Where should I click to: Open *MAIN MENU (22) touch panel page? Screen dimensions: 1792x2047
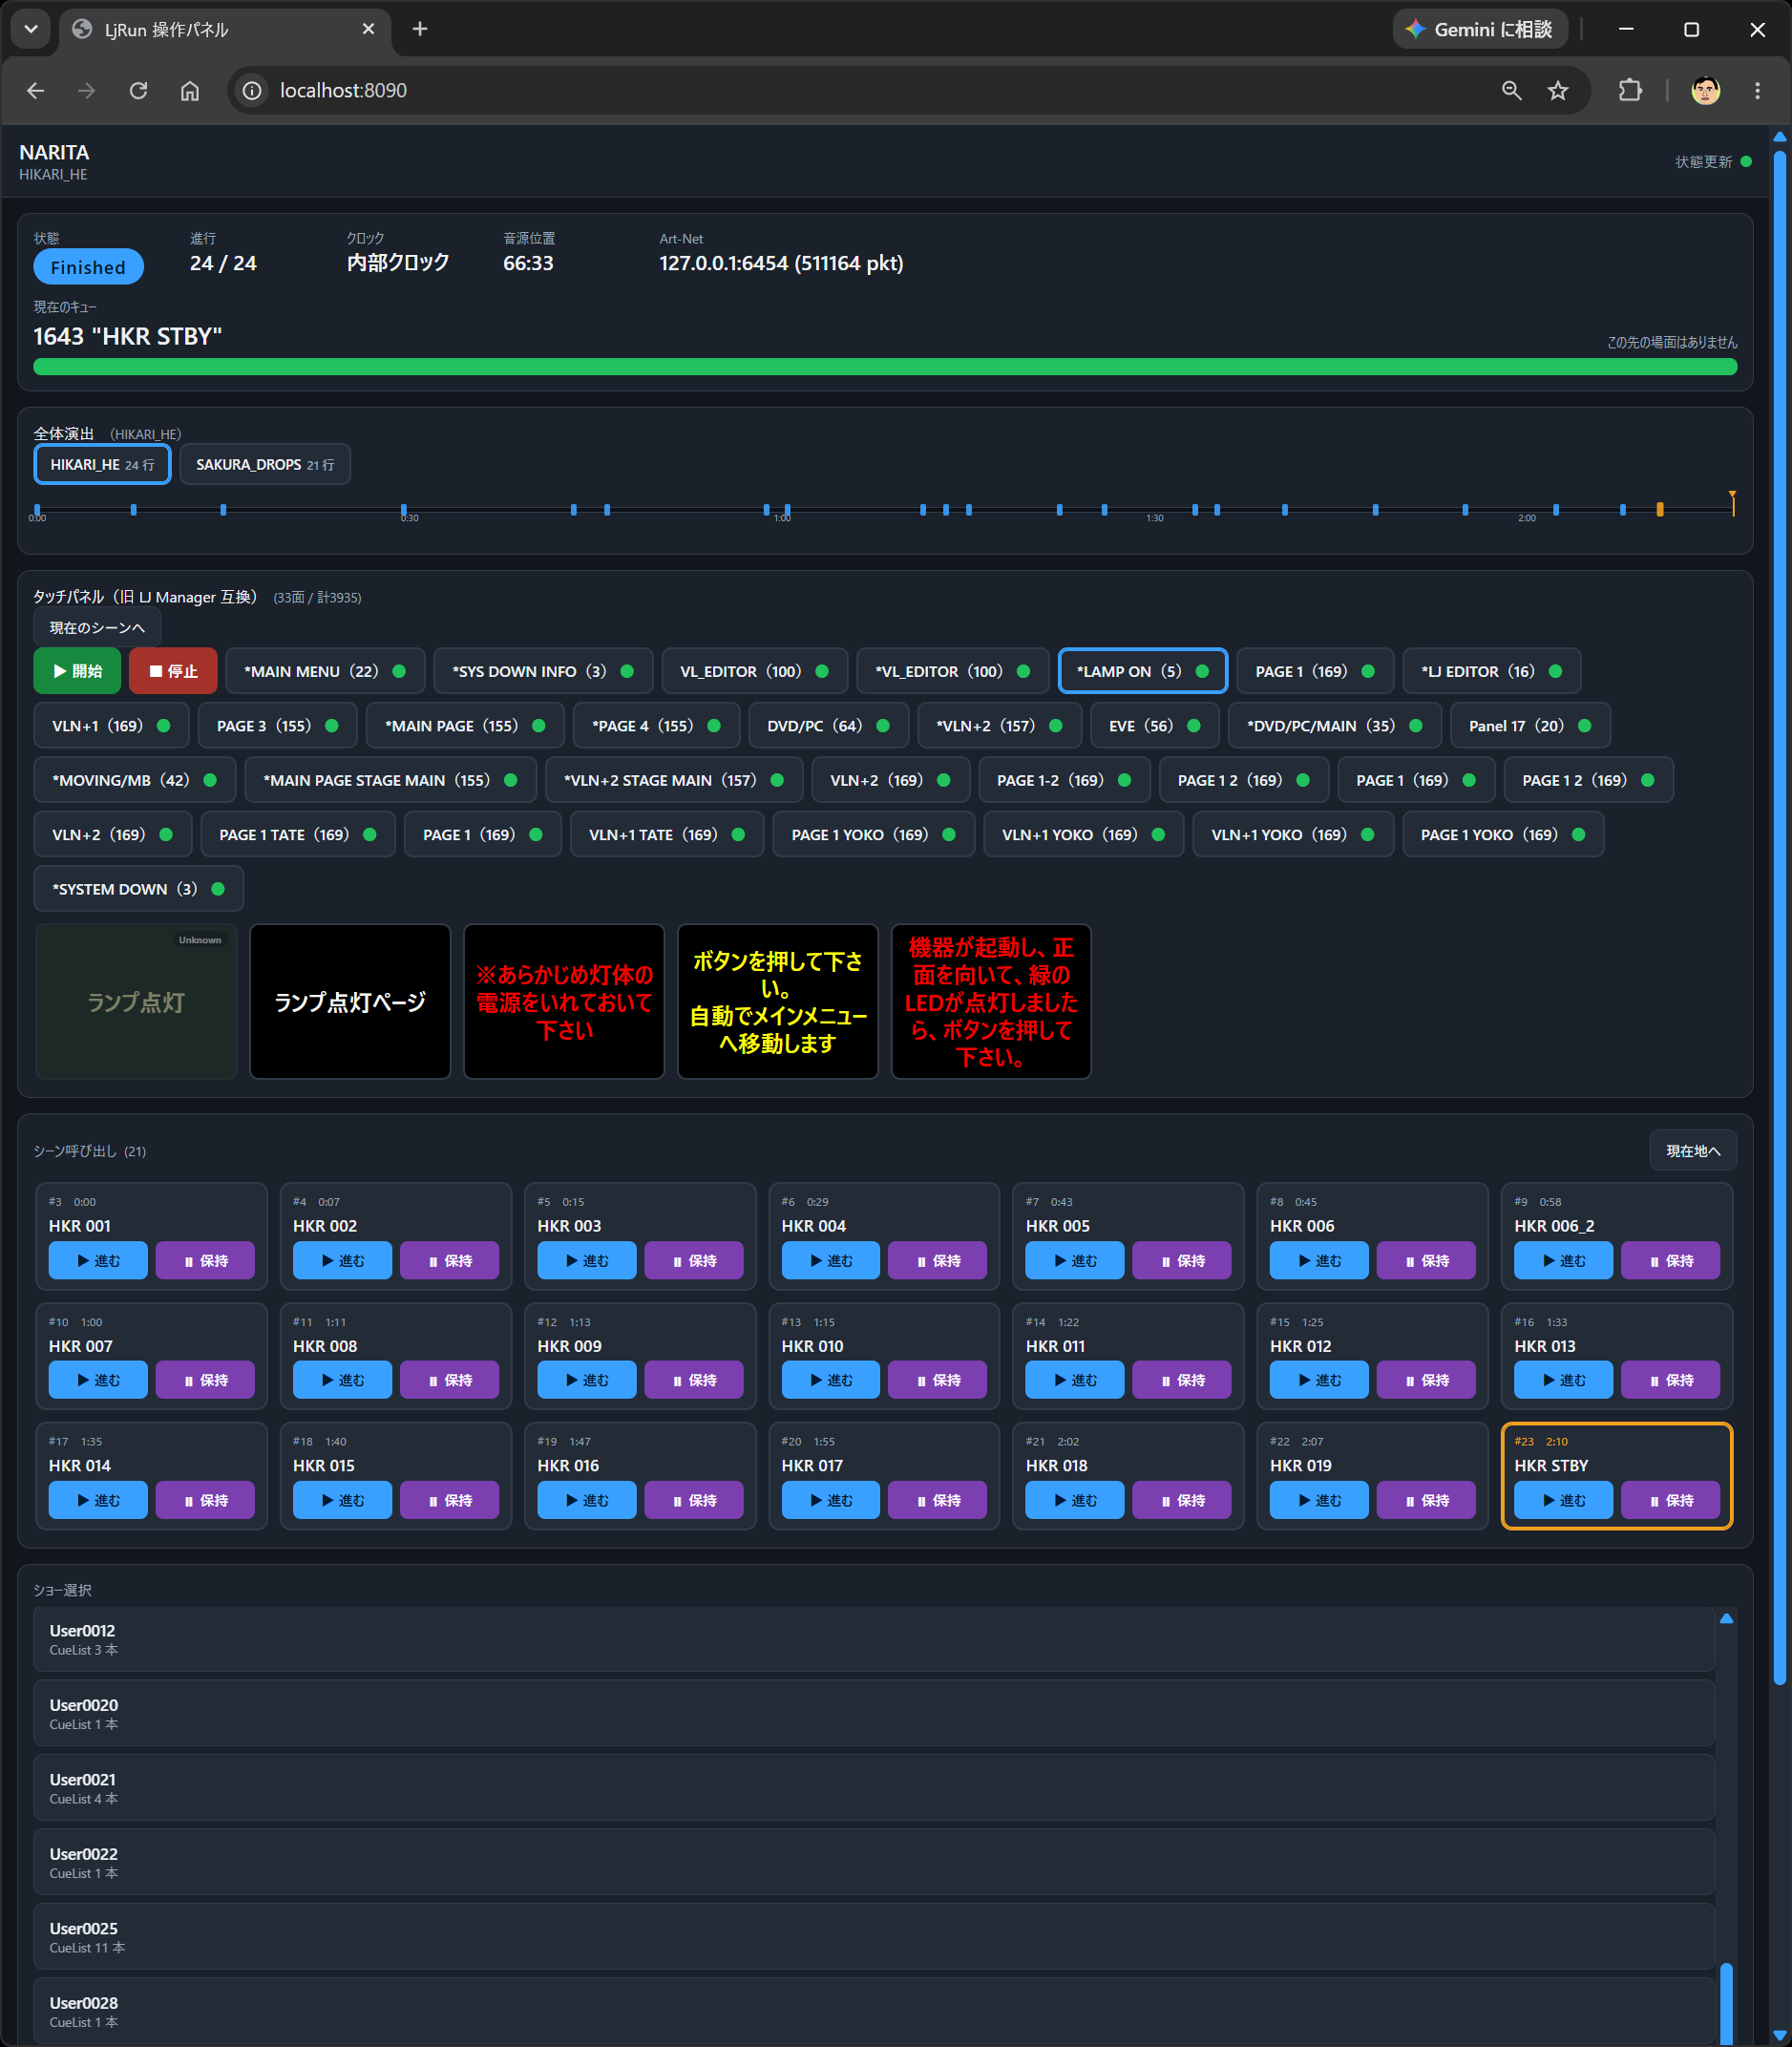tap(324, 671)
